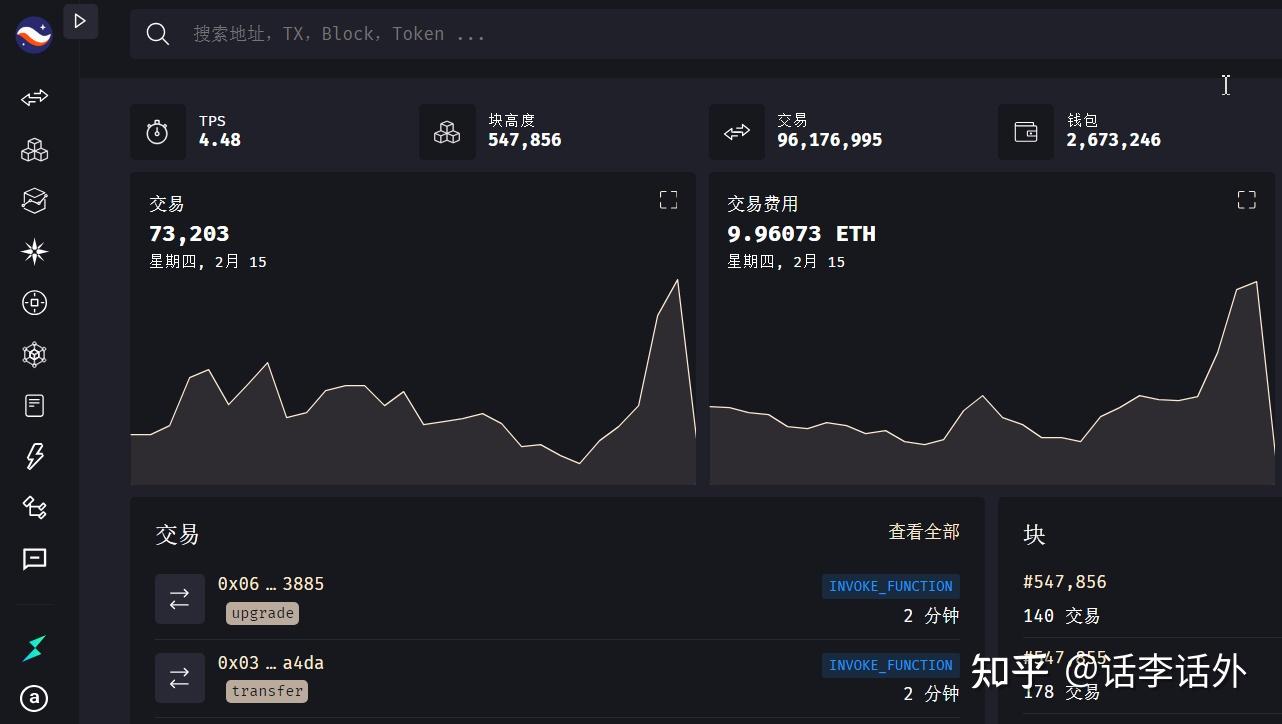Click the block height value 547,856
This screenshot has height=724, width=1282.
525,140
